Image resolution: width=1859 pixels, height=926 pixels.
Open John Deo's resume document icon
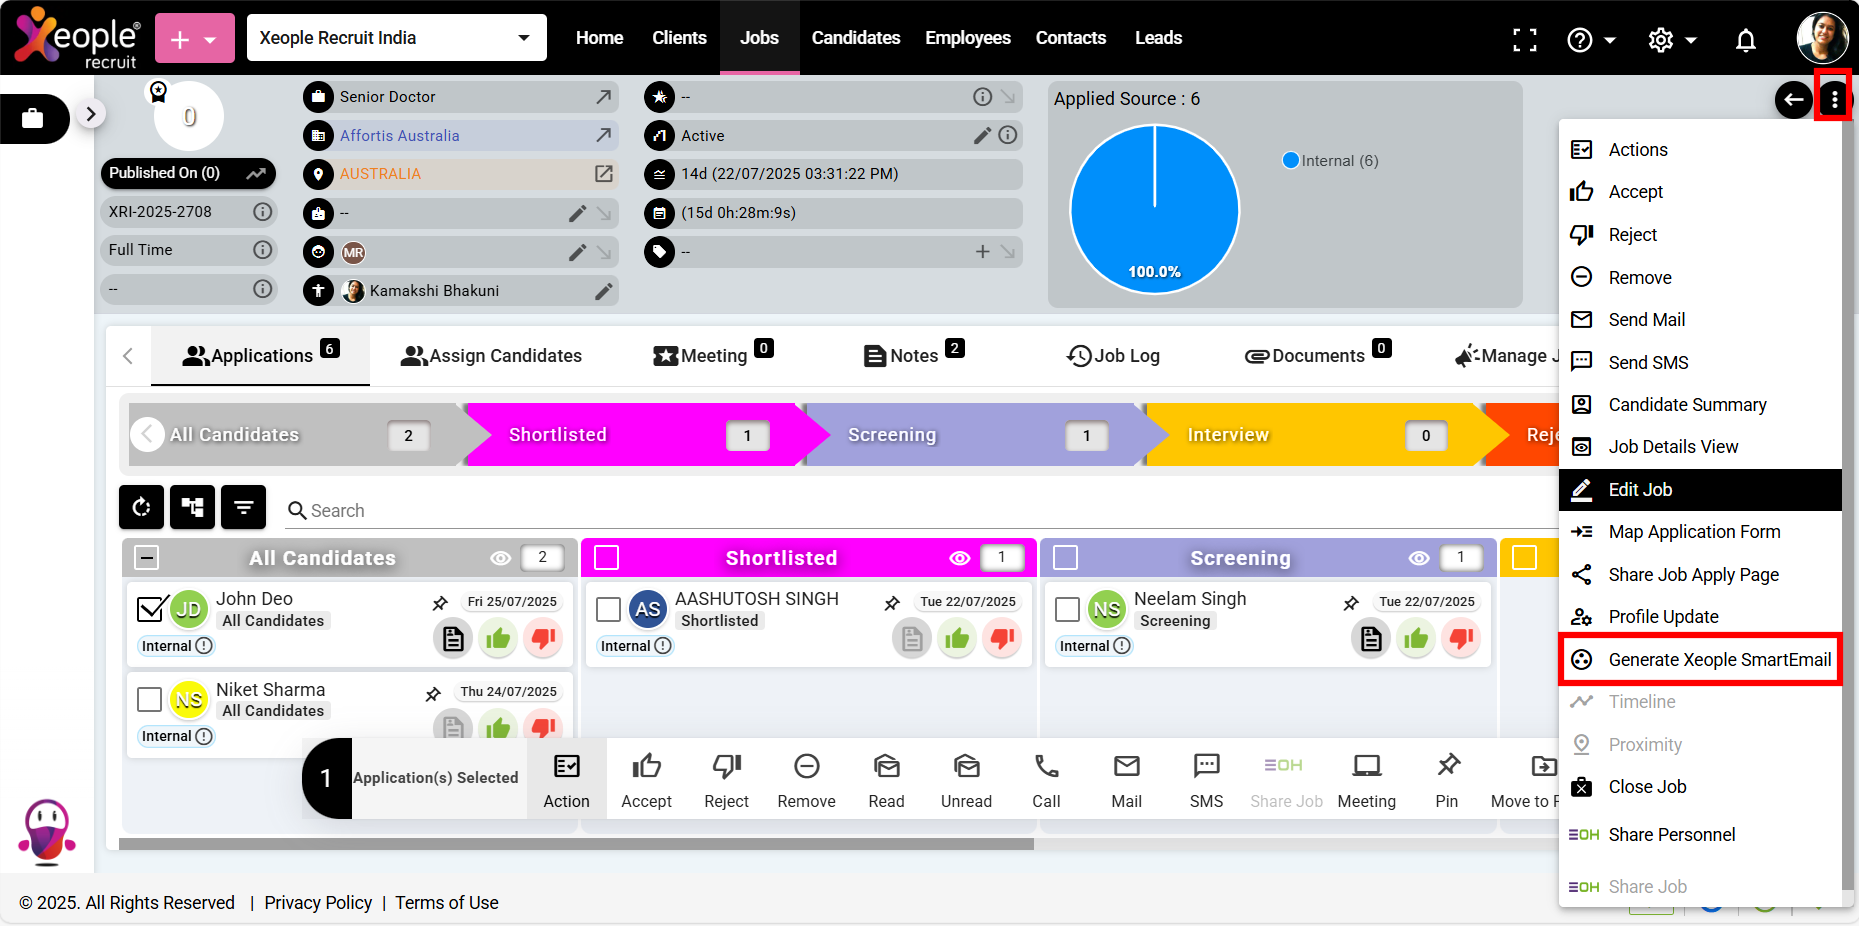[453, 638]
